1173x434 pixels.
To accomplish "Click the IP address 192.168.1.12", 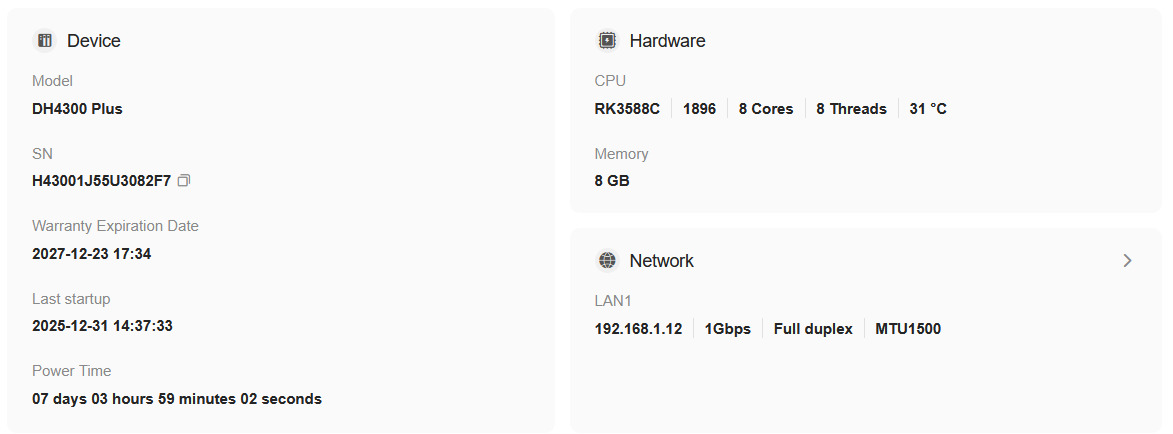I will pyautogui.click(x=638, y=329).
